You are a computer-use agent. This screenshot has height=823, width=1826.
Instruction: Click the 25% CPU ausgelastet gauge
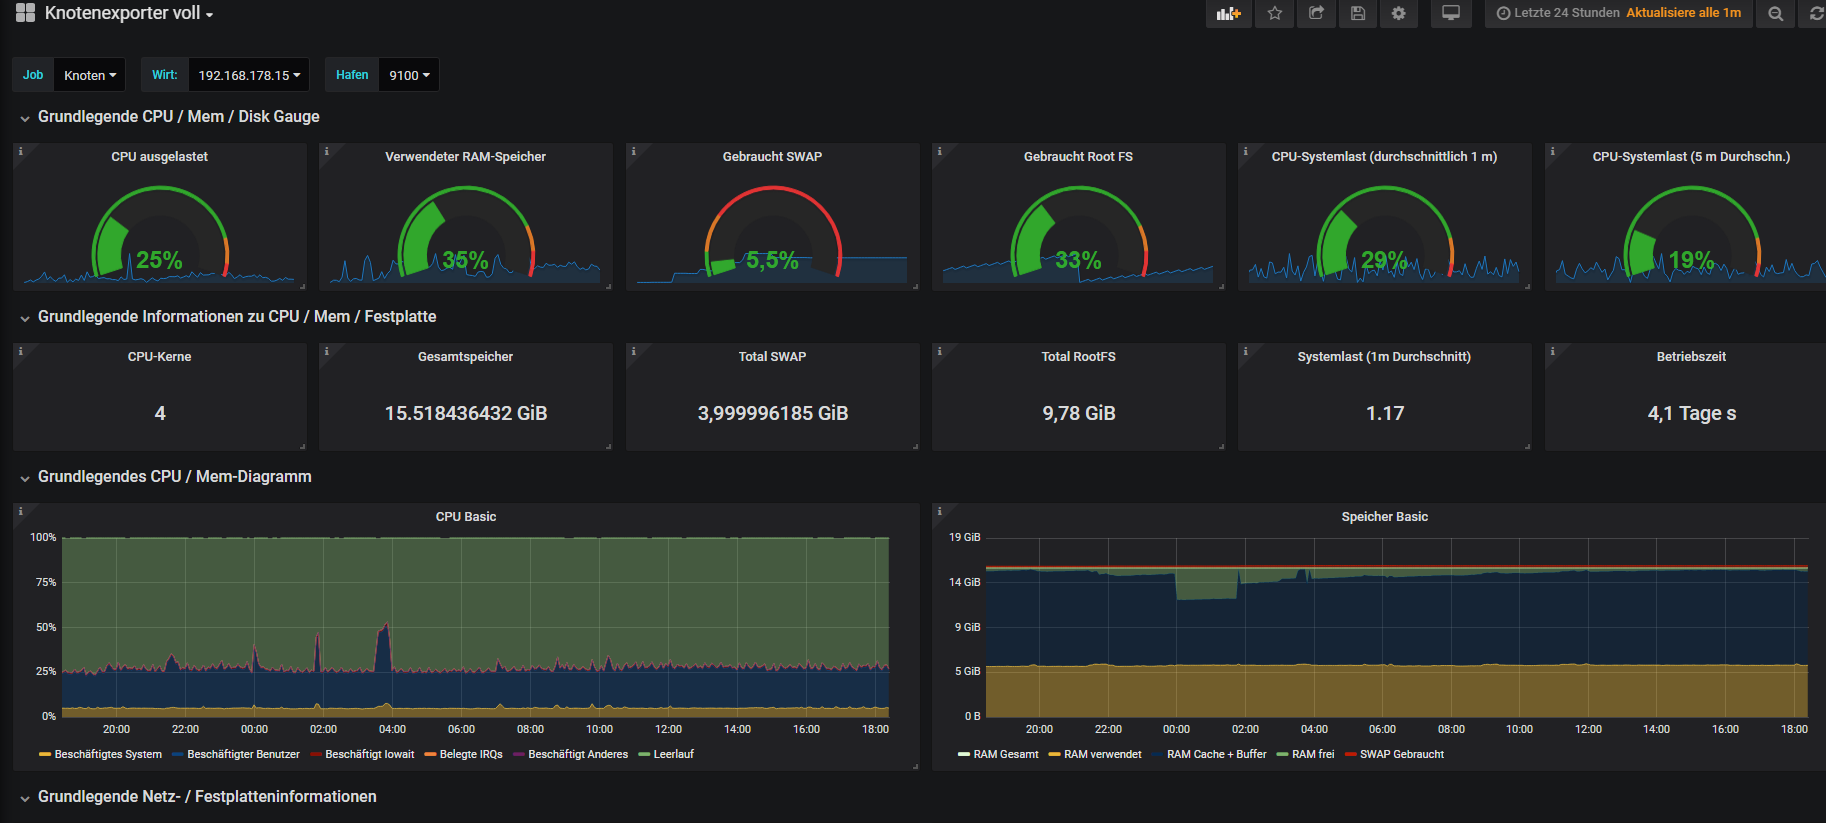coord(160,232)
